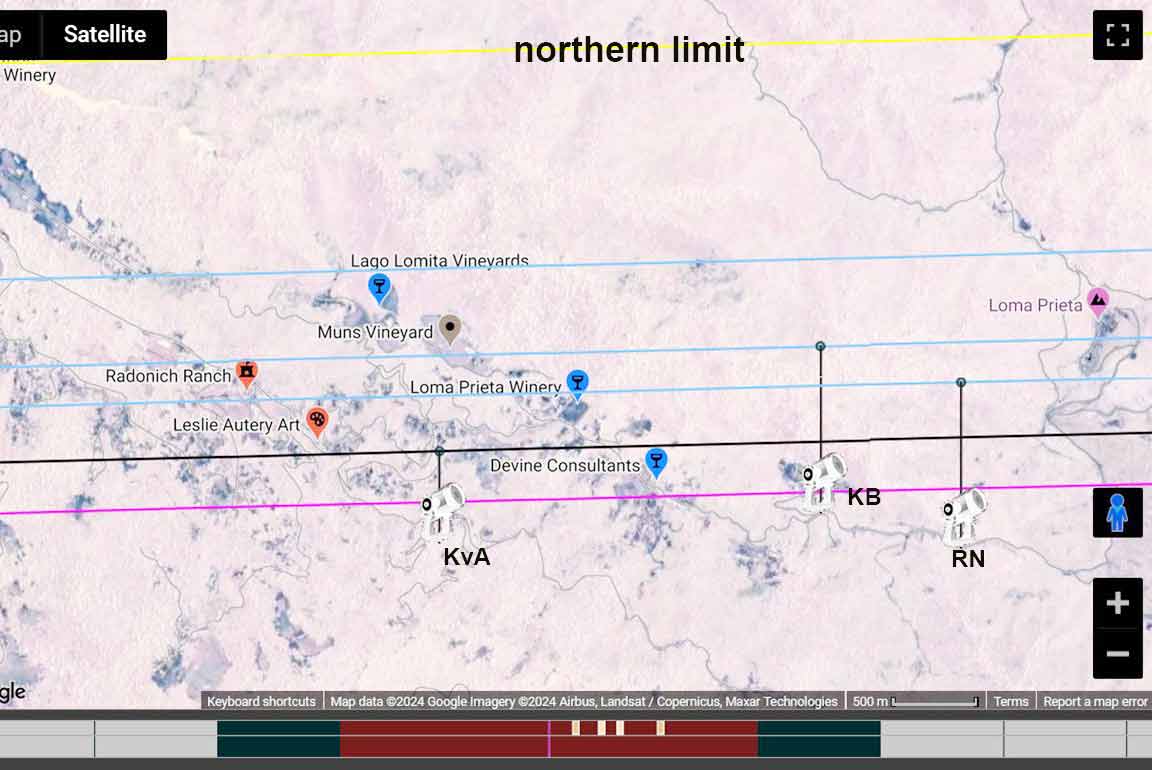Click the KB station label
Screen dimensions: 1152x770
pos(864,497)
